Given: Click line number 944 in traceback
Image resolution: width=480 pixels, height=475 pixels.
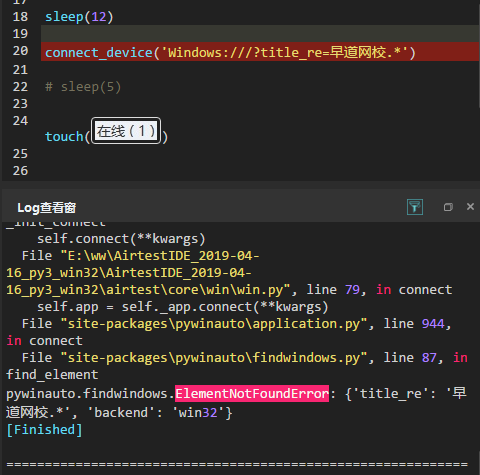Looking at the screenshot, I should click(x=433, y=324).
